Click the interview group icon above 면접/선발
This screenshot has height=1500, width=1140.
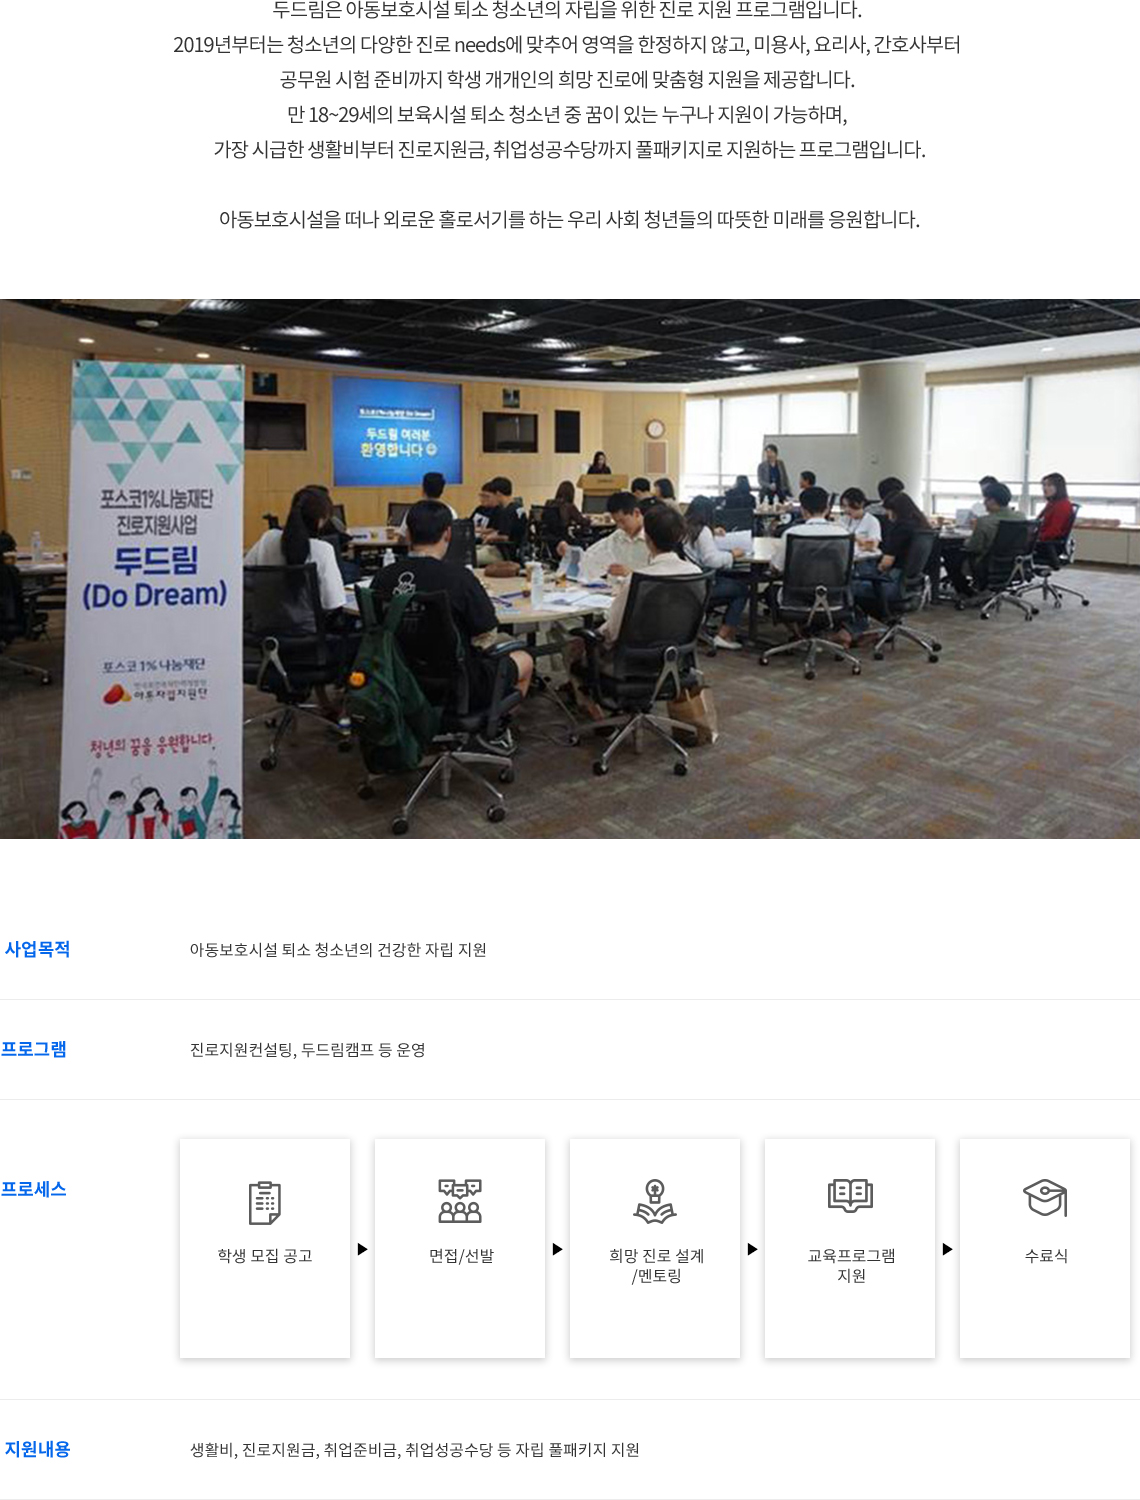click(x=460, y=1201)
